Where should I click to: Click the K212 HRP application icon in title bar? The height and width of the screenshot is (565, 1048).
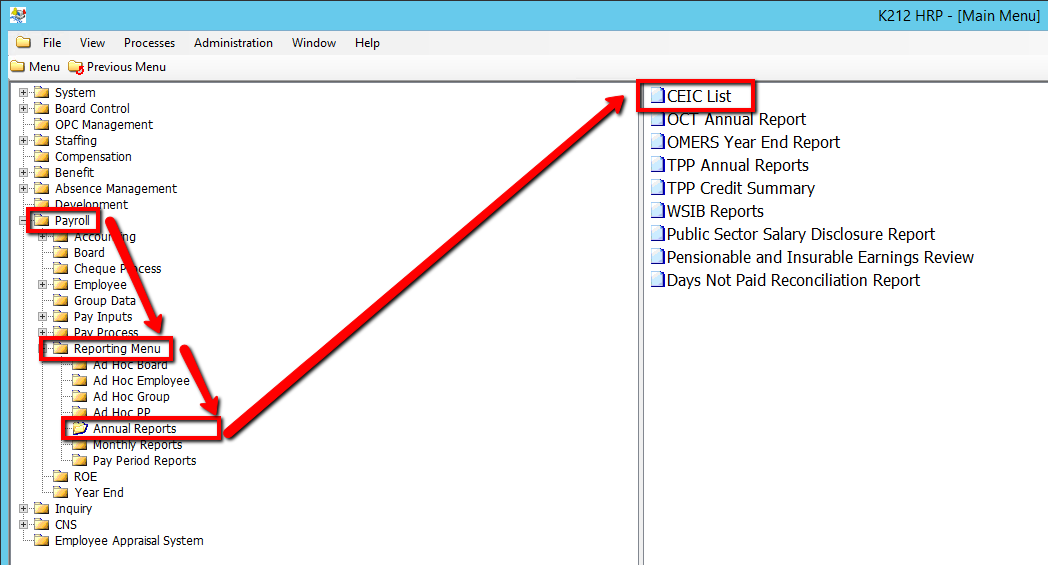(x=17, y=15)
